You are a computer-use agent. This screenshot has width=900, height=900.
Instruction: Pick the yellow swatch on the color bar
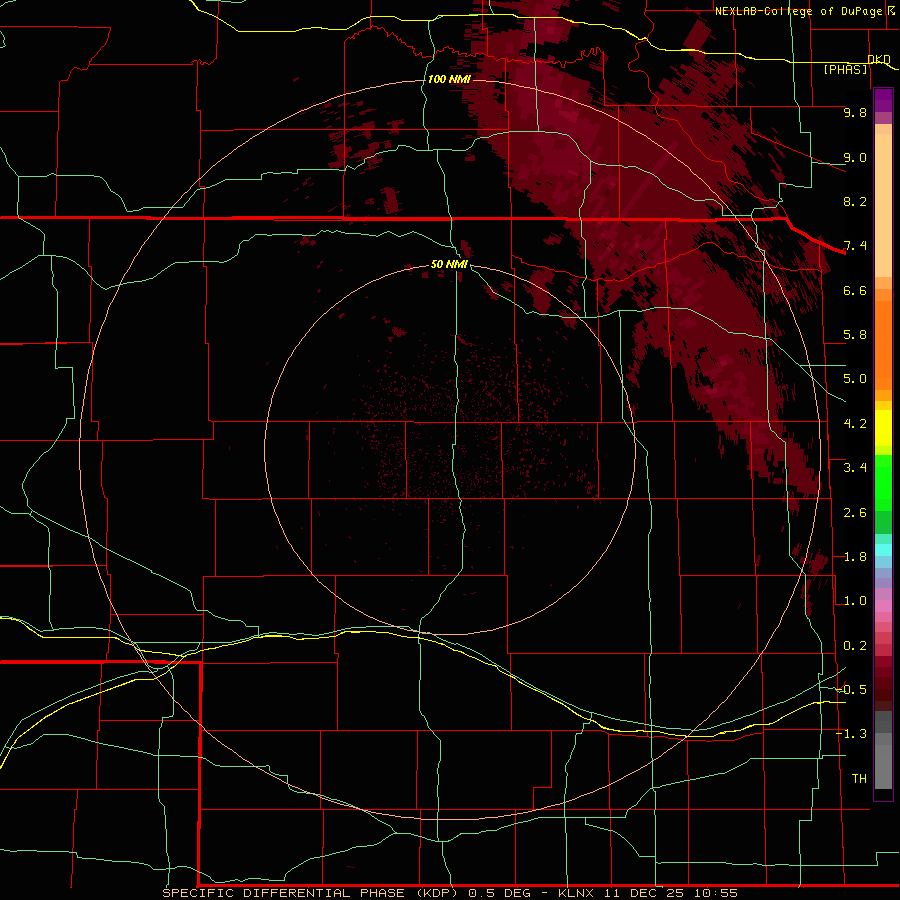pos(883,428)
